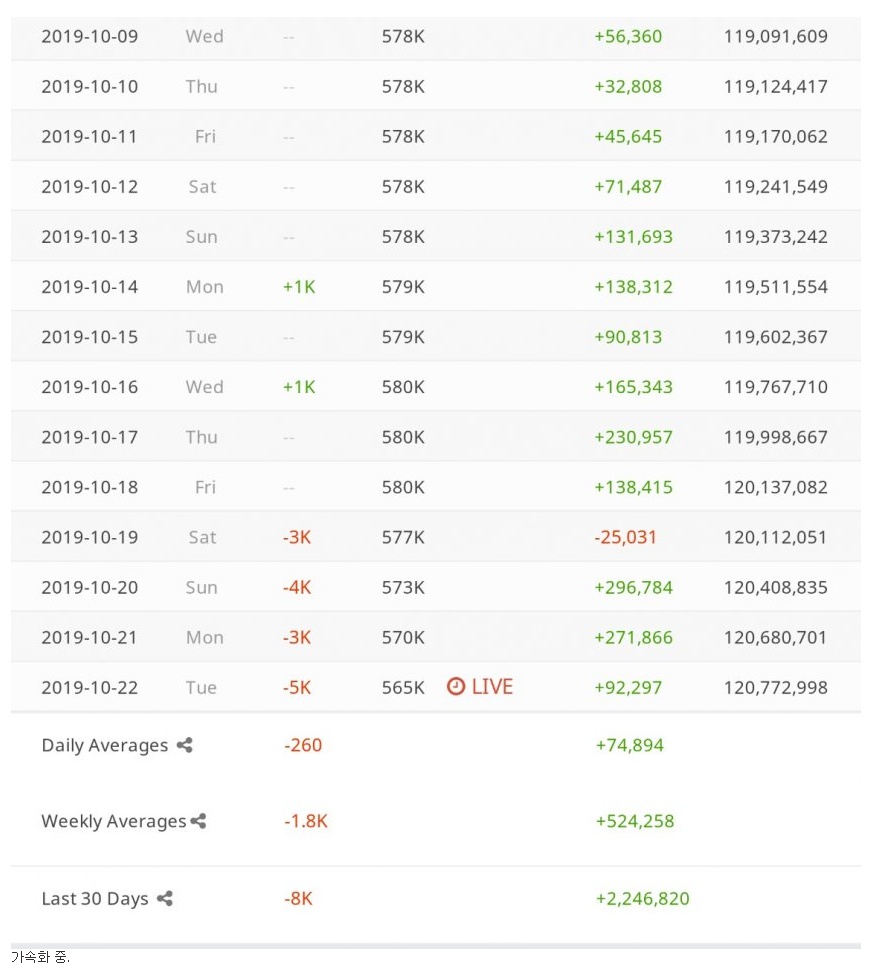Screen dimensions: 891x966
Task: Click the +296,784 views gain
Action: pos(633,587)
